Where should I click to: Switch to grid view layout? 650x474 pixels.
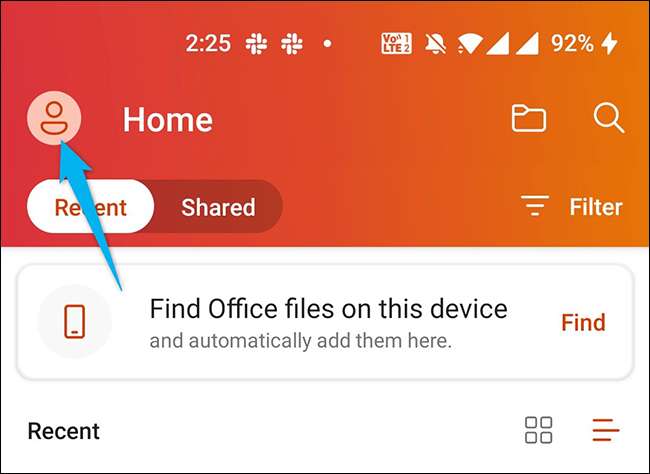538,430
